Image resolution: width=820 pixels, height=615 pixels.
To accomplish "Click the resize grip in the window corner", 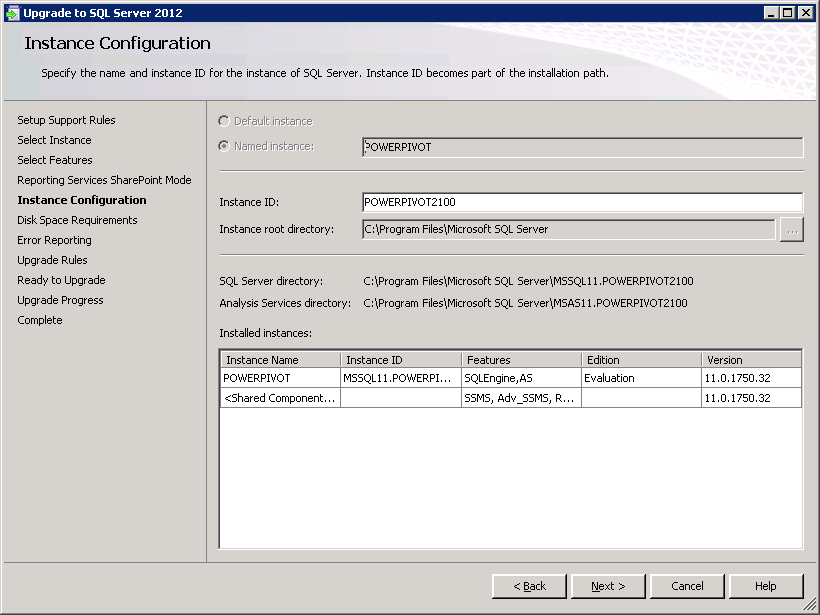I will (x=809, y=605).
